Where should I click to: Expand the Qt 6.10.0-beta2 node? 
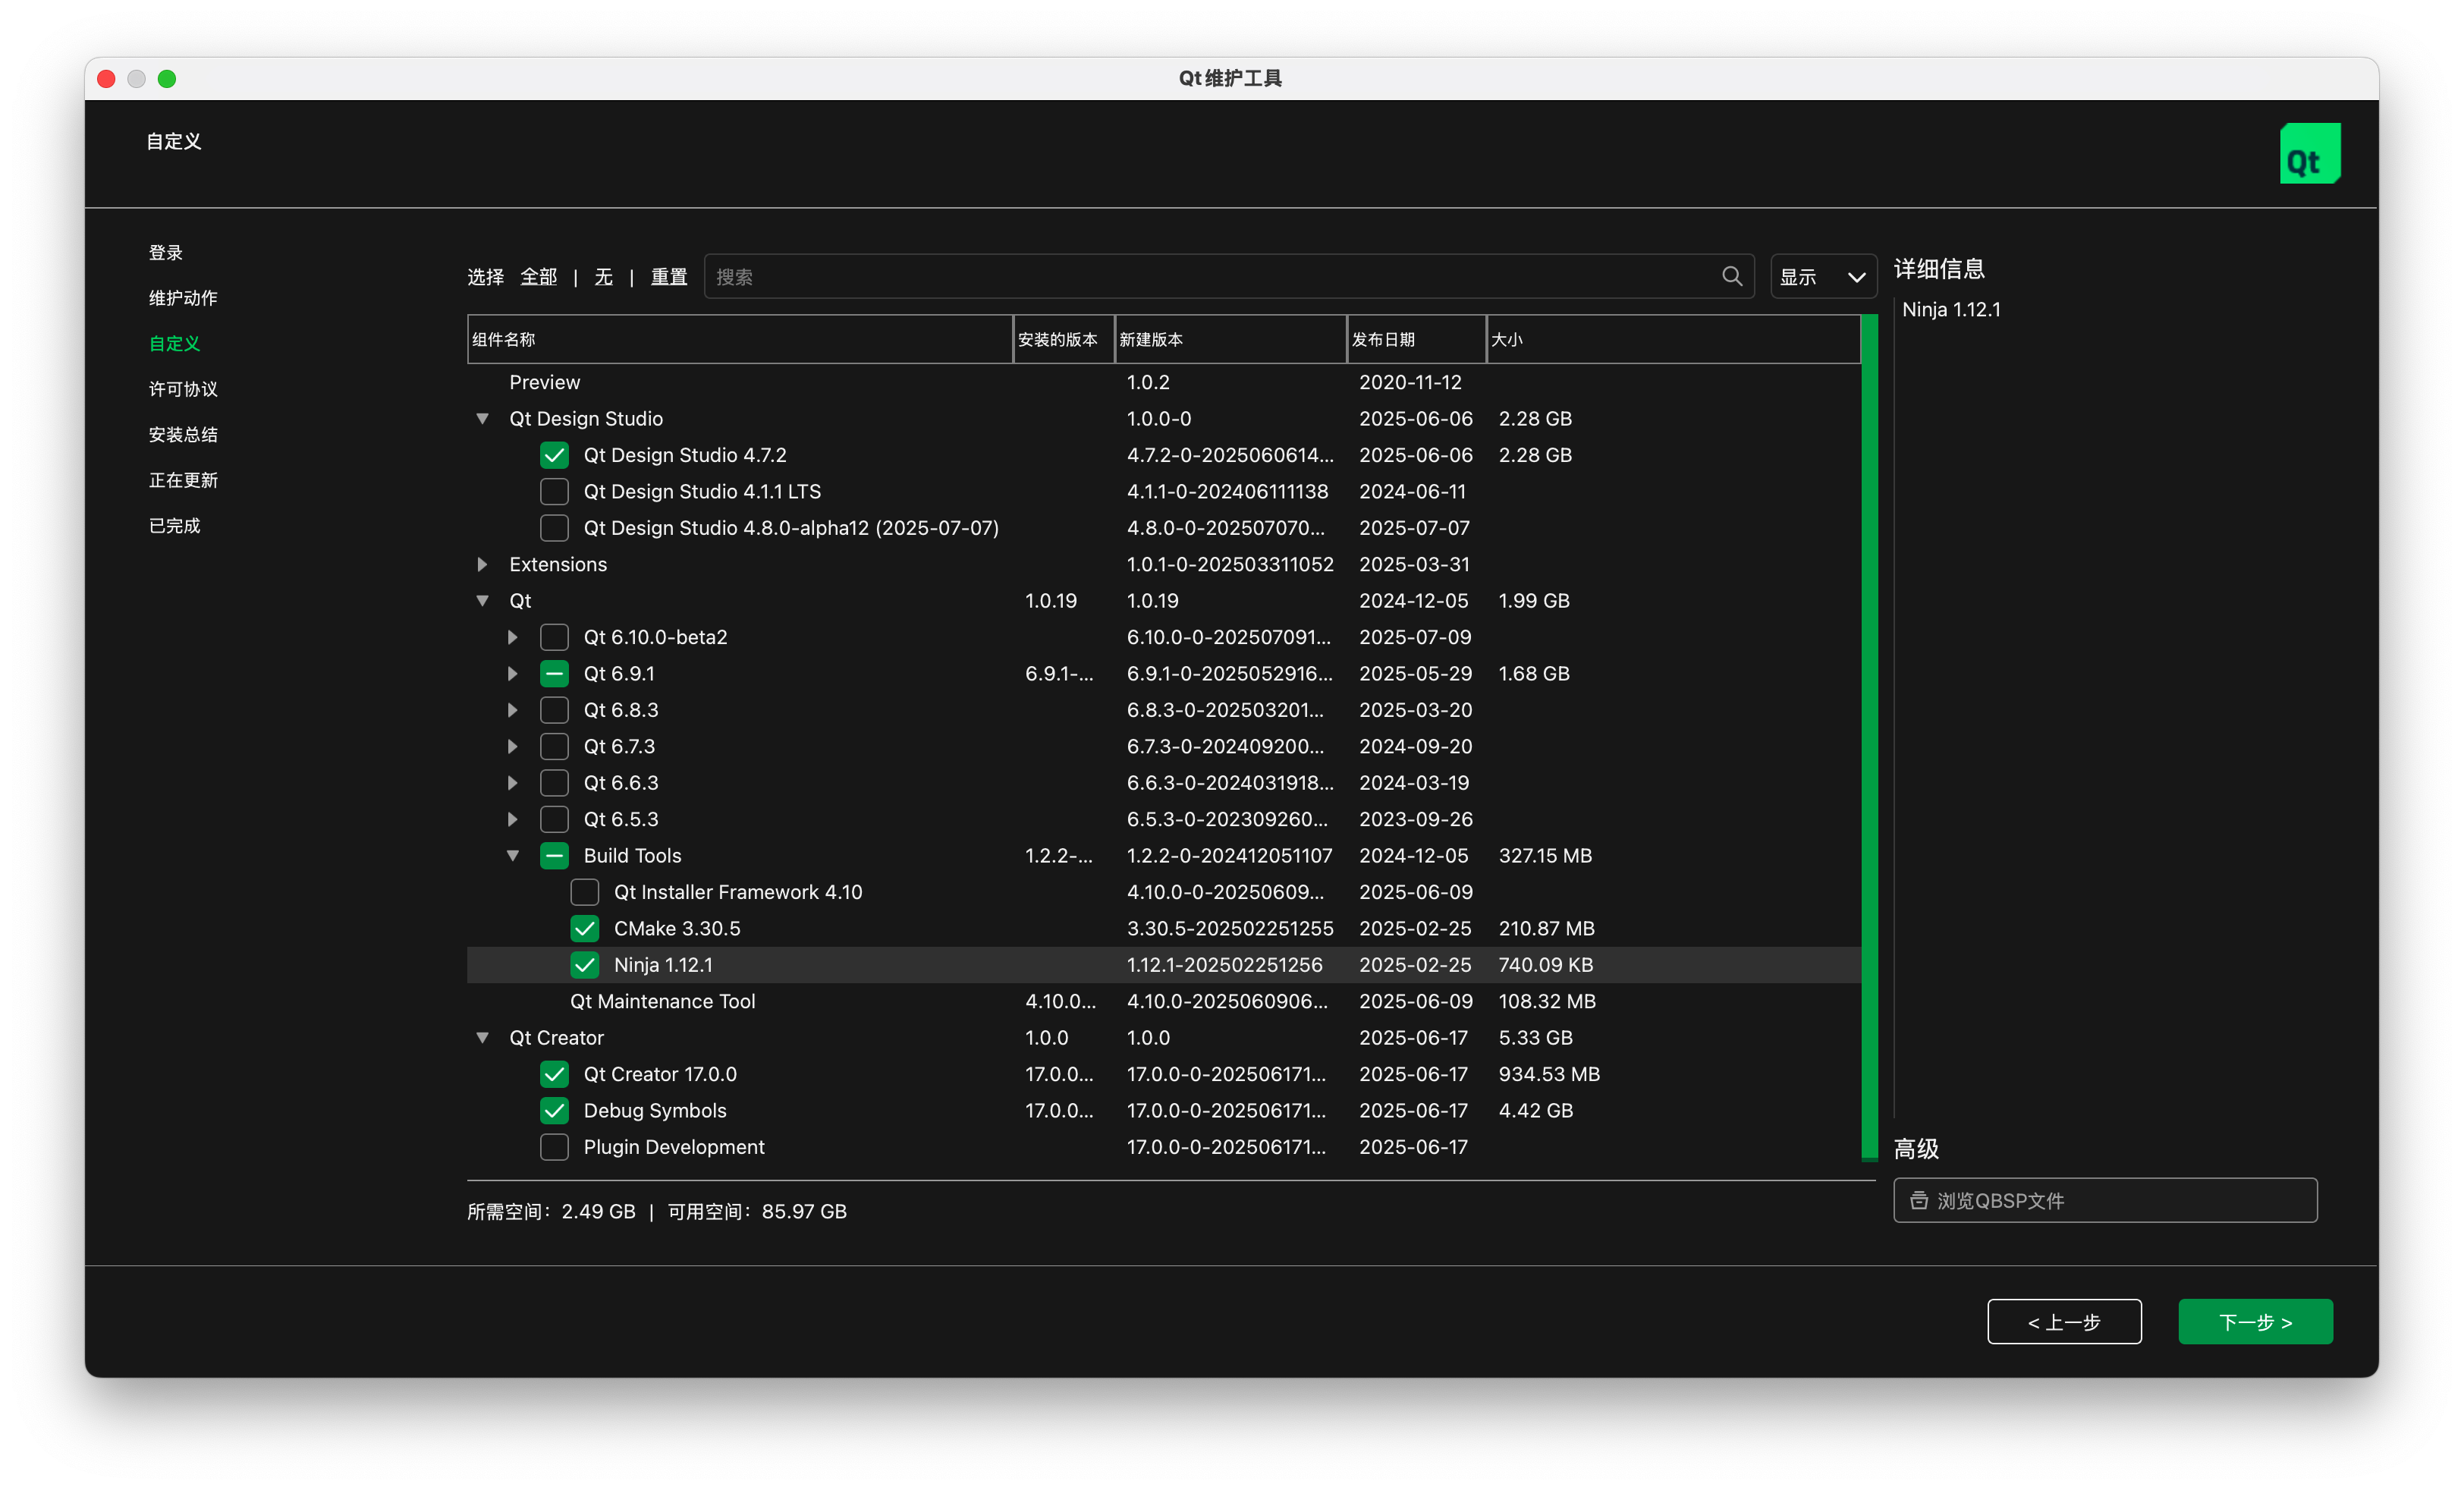(x=512, y=637)
